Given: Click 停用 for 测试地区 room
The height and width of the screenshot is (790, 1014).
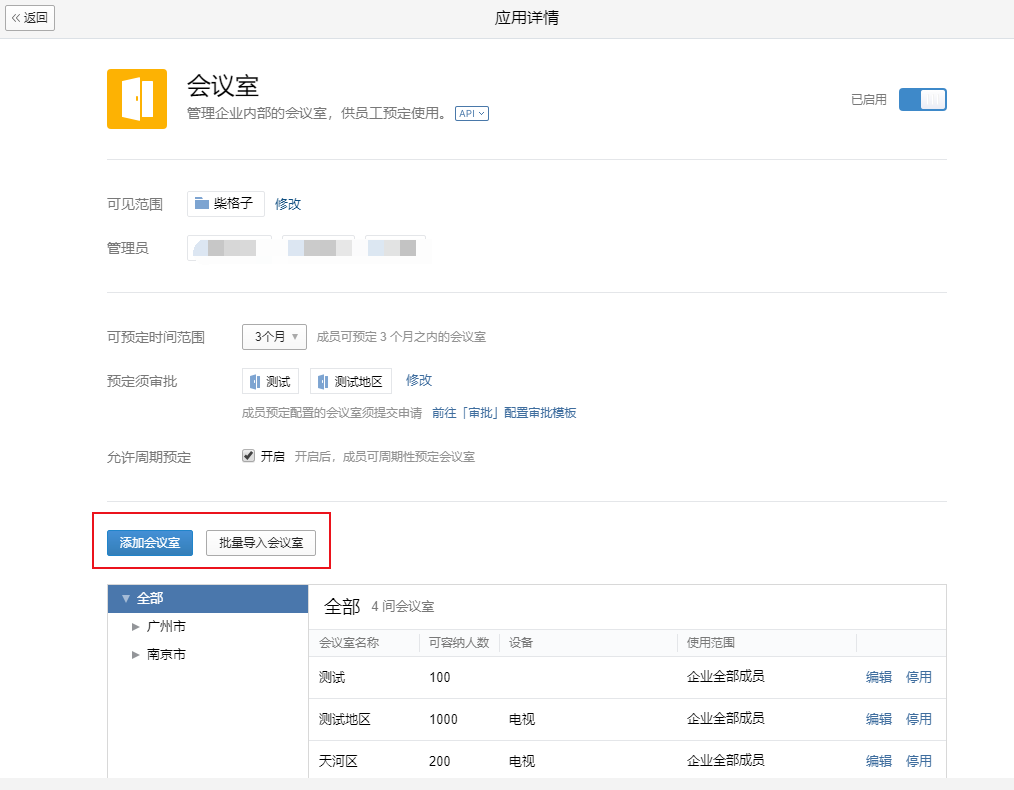Looking at the screenshot, I should click(x=918, y=719).
